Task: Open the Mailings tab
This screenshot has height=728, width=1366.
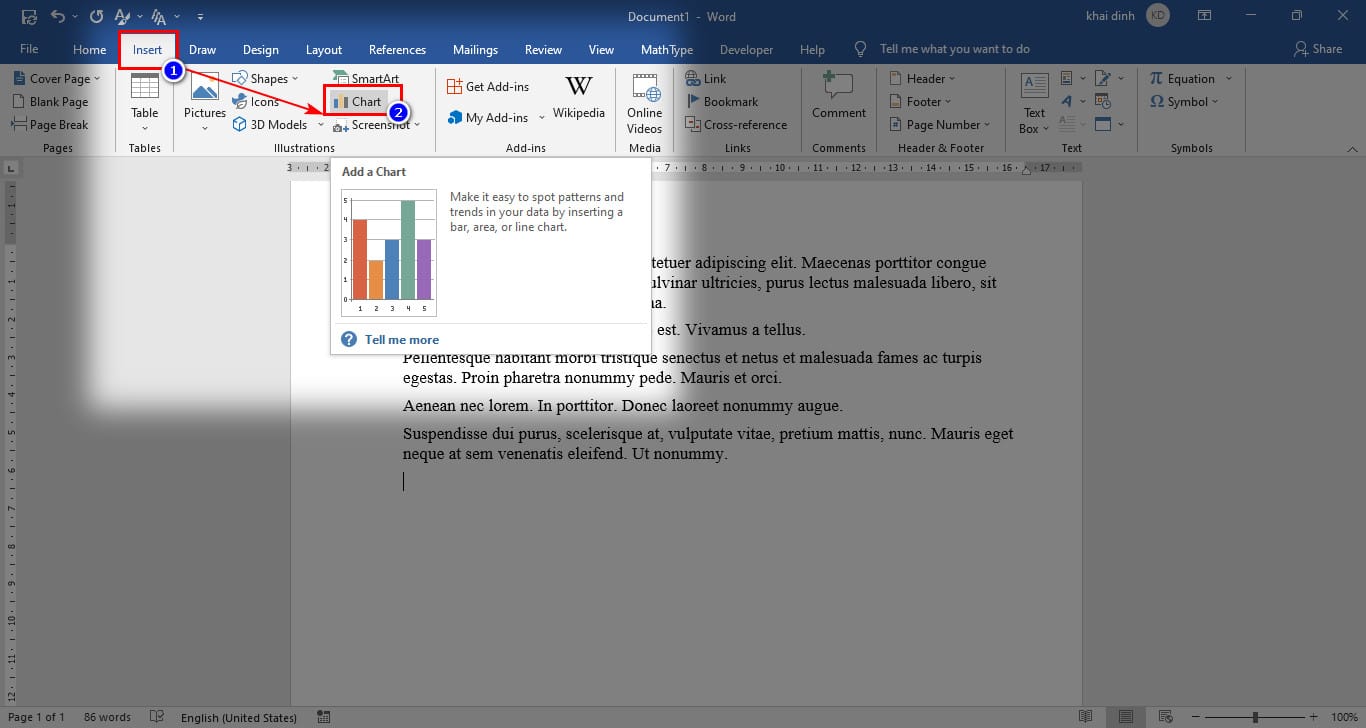Action: (475, 49)
